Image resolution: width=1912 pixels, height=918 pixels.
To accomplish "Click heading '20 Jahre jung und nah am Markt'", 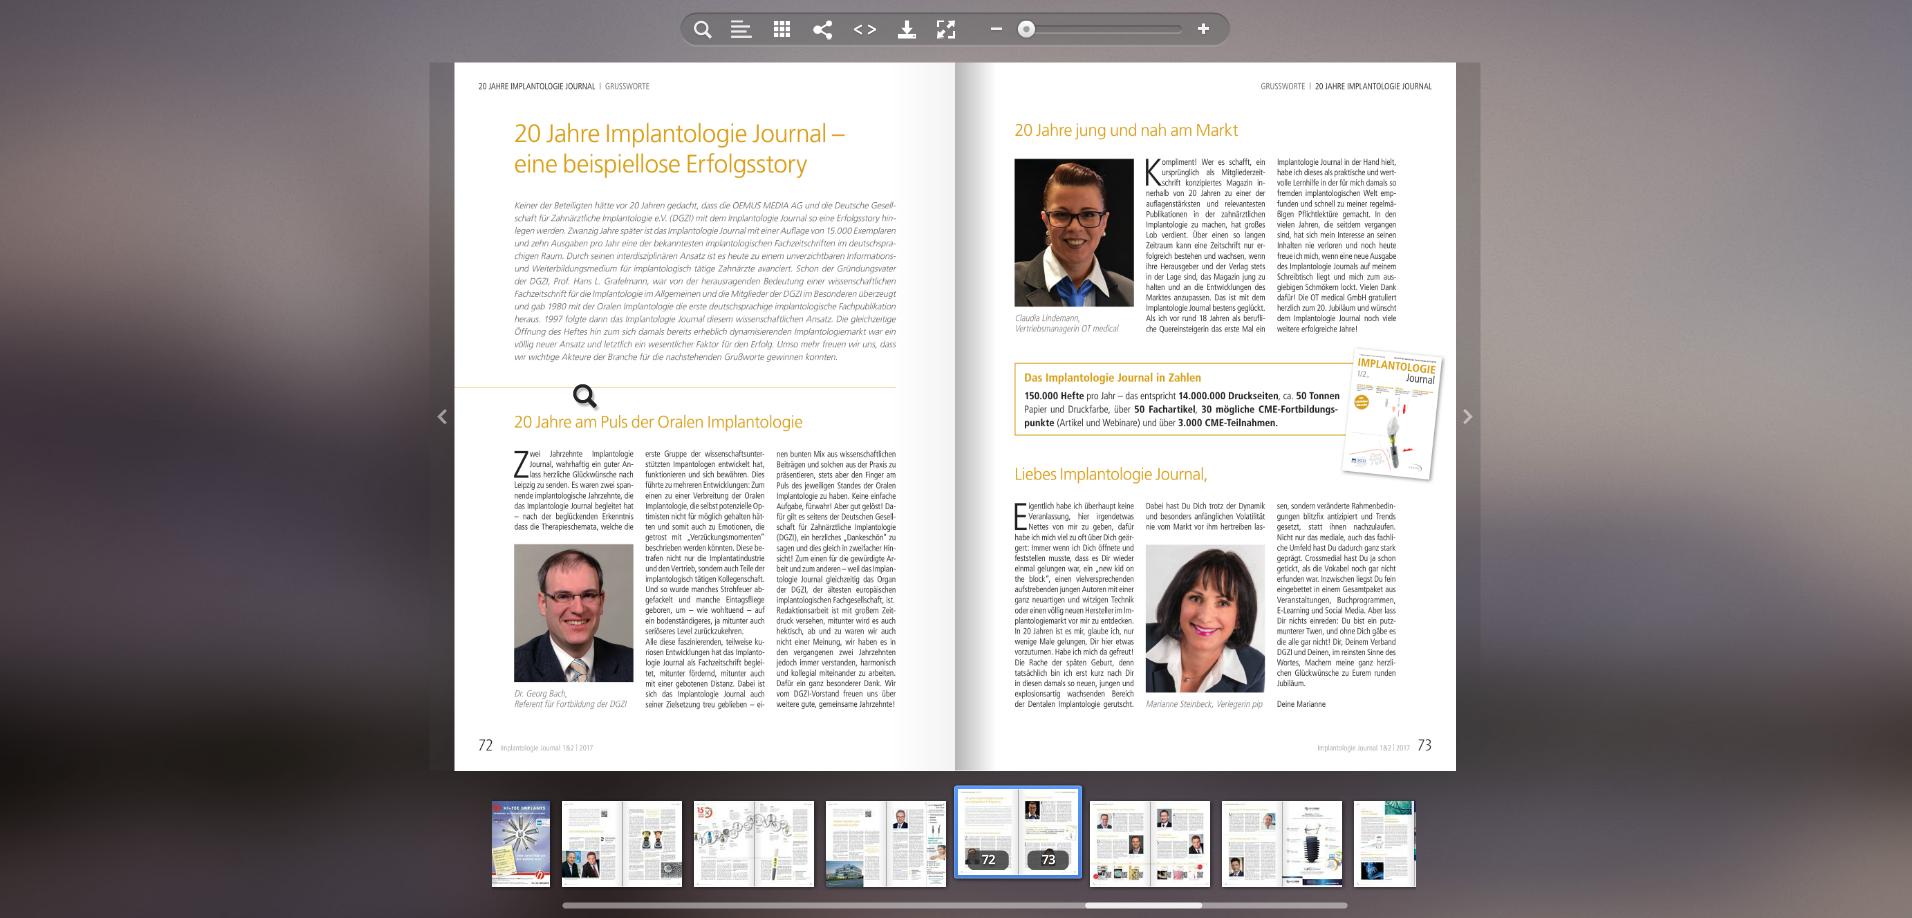I will click(x=1126, y=130).
